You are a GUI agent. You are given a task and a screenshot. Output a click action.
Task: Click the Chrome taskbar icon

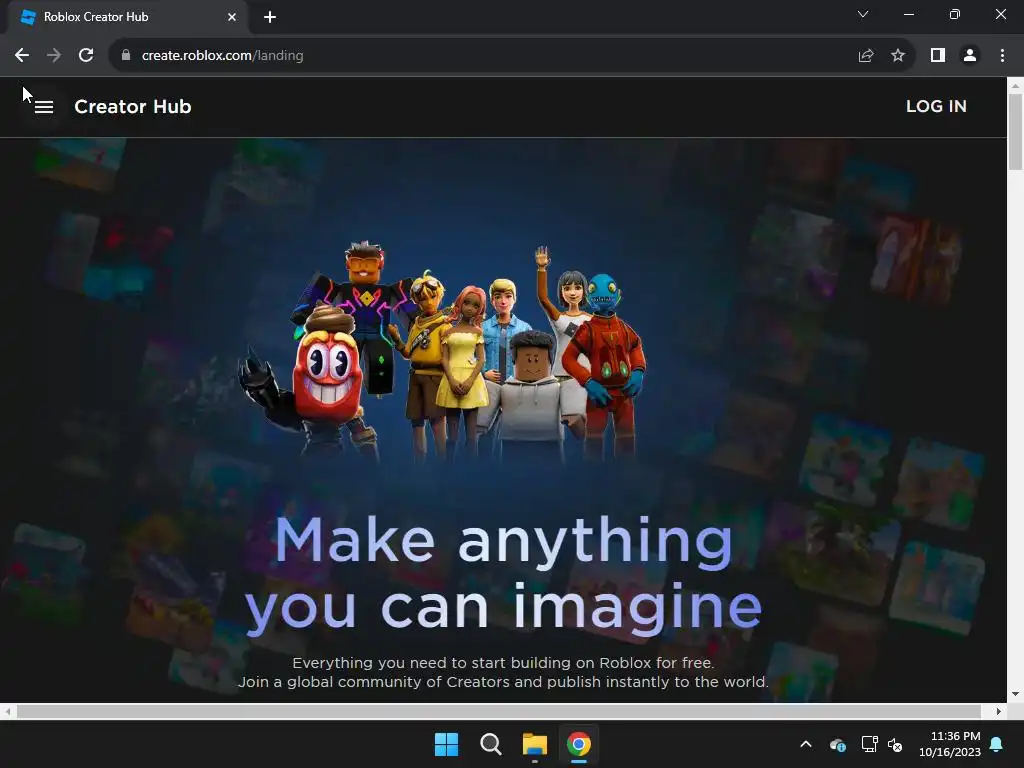click(579, 744)
